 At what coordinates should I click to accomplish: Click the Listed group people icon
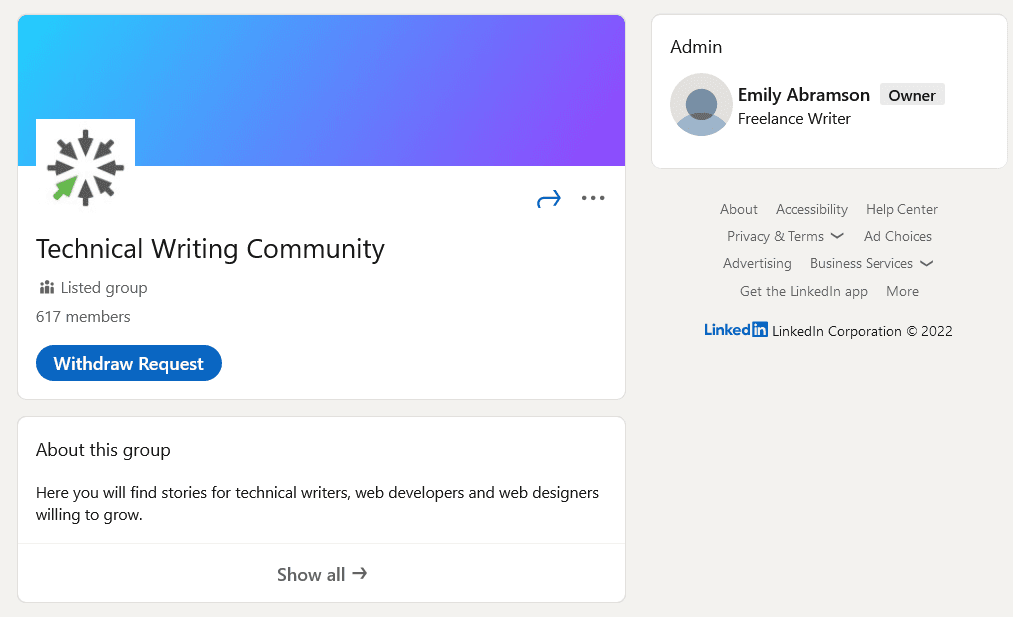[x=46, y=288]
